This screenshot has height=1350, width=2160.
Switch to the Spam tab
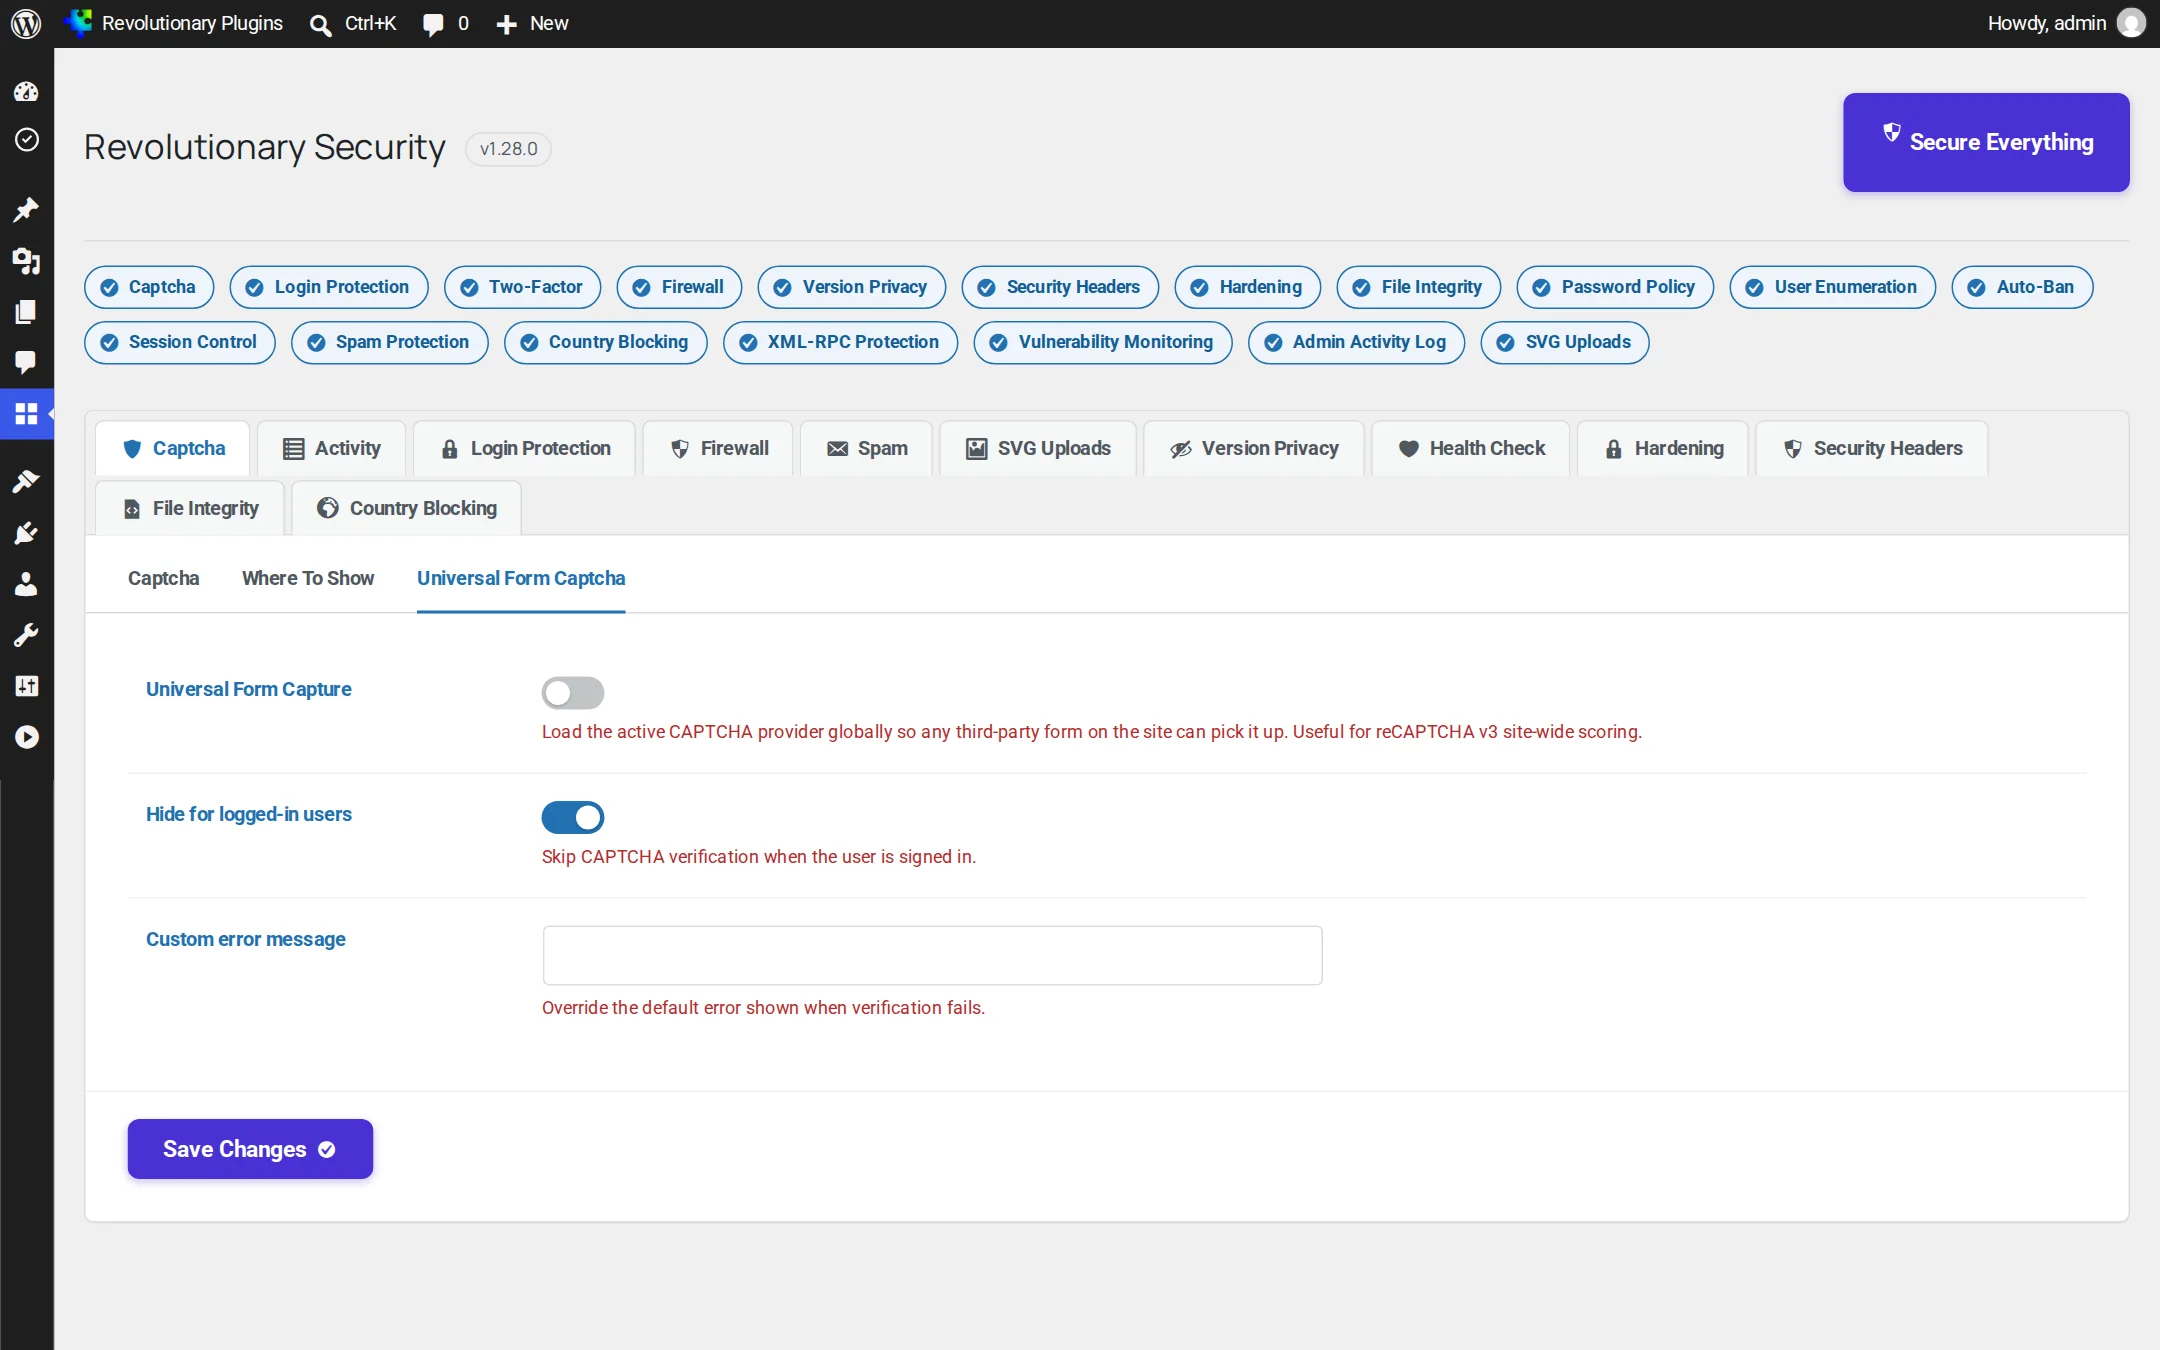(867, 448)
